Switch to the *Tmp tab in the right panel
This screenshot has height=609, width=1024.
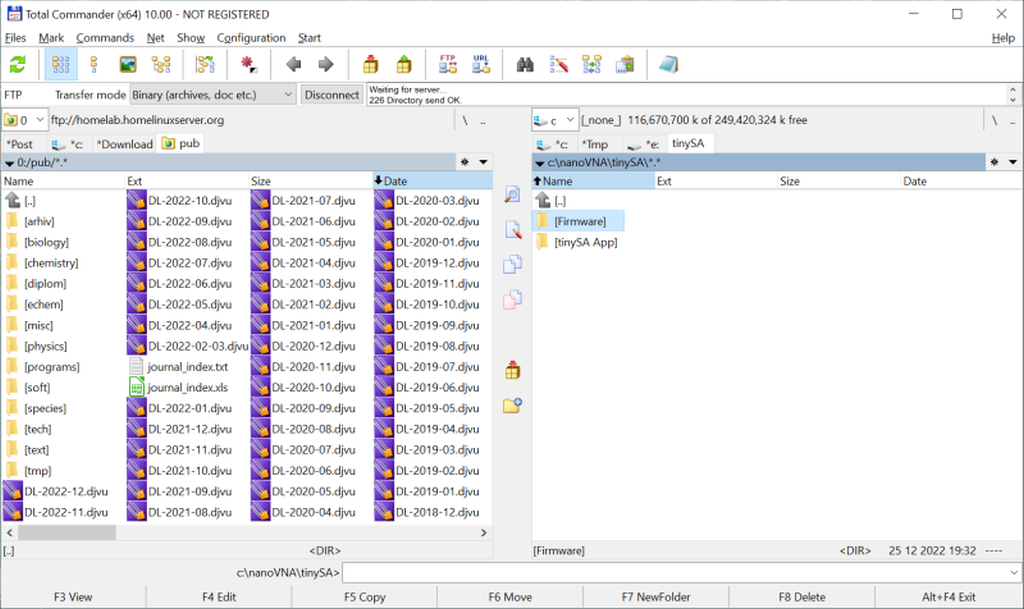594,144
